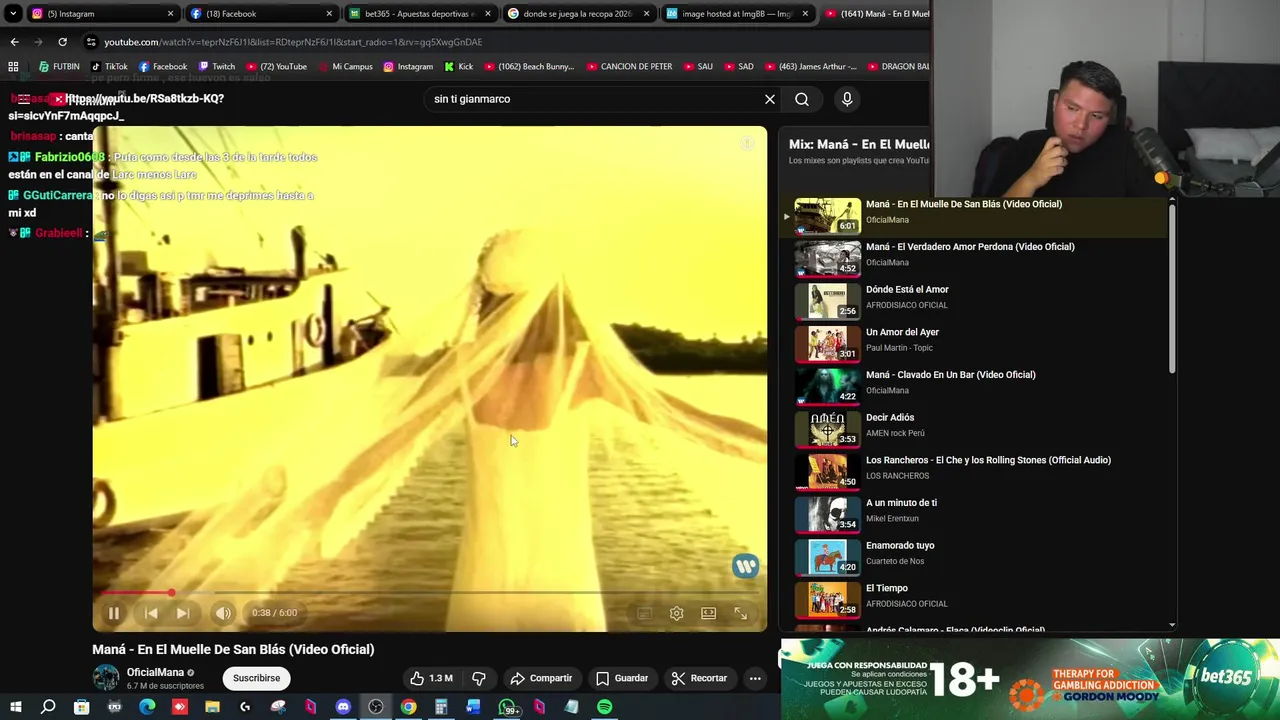Click the Compartir button
Viewport: 1280px width, 720px height.
coord(541,678)
